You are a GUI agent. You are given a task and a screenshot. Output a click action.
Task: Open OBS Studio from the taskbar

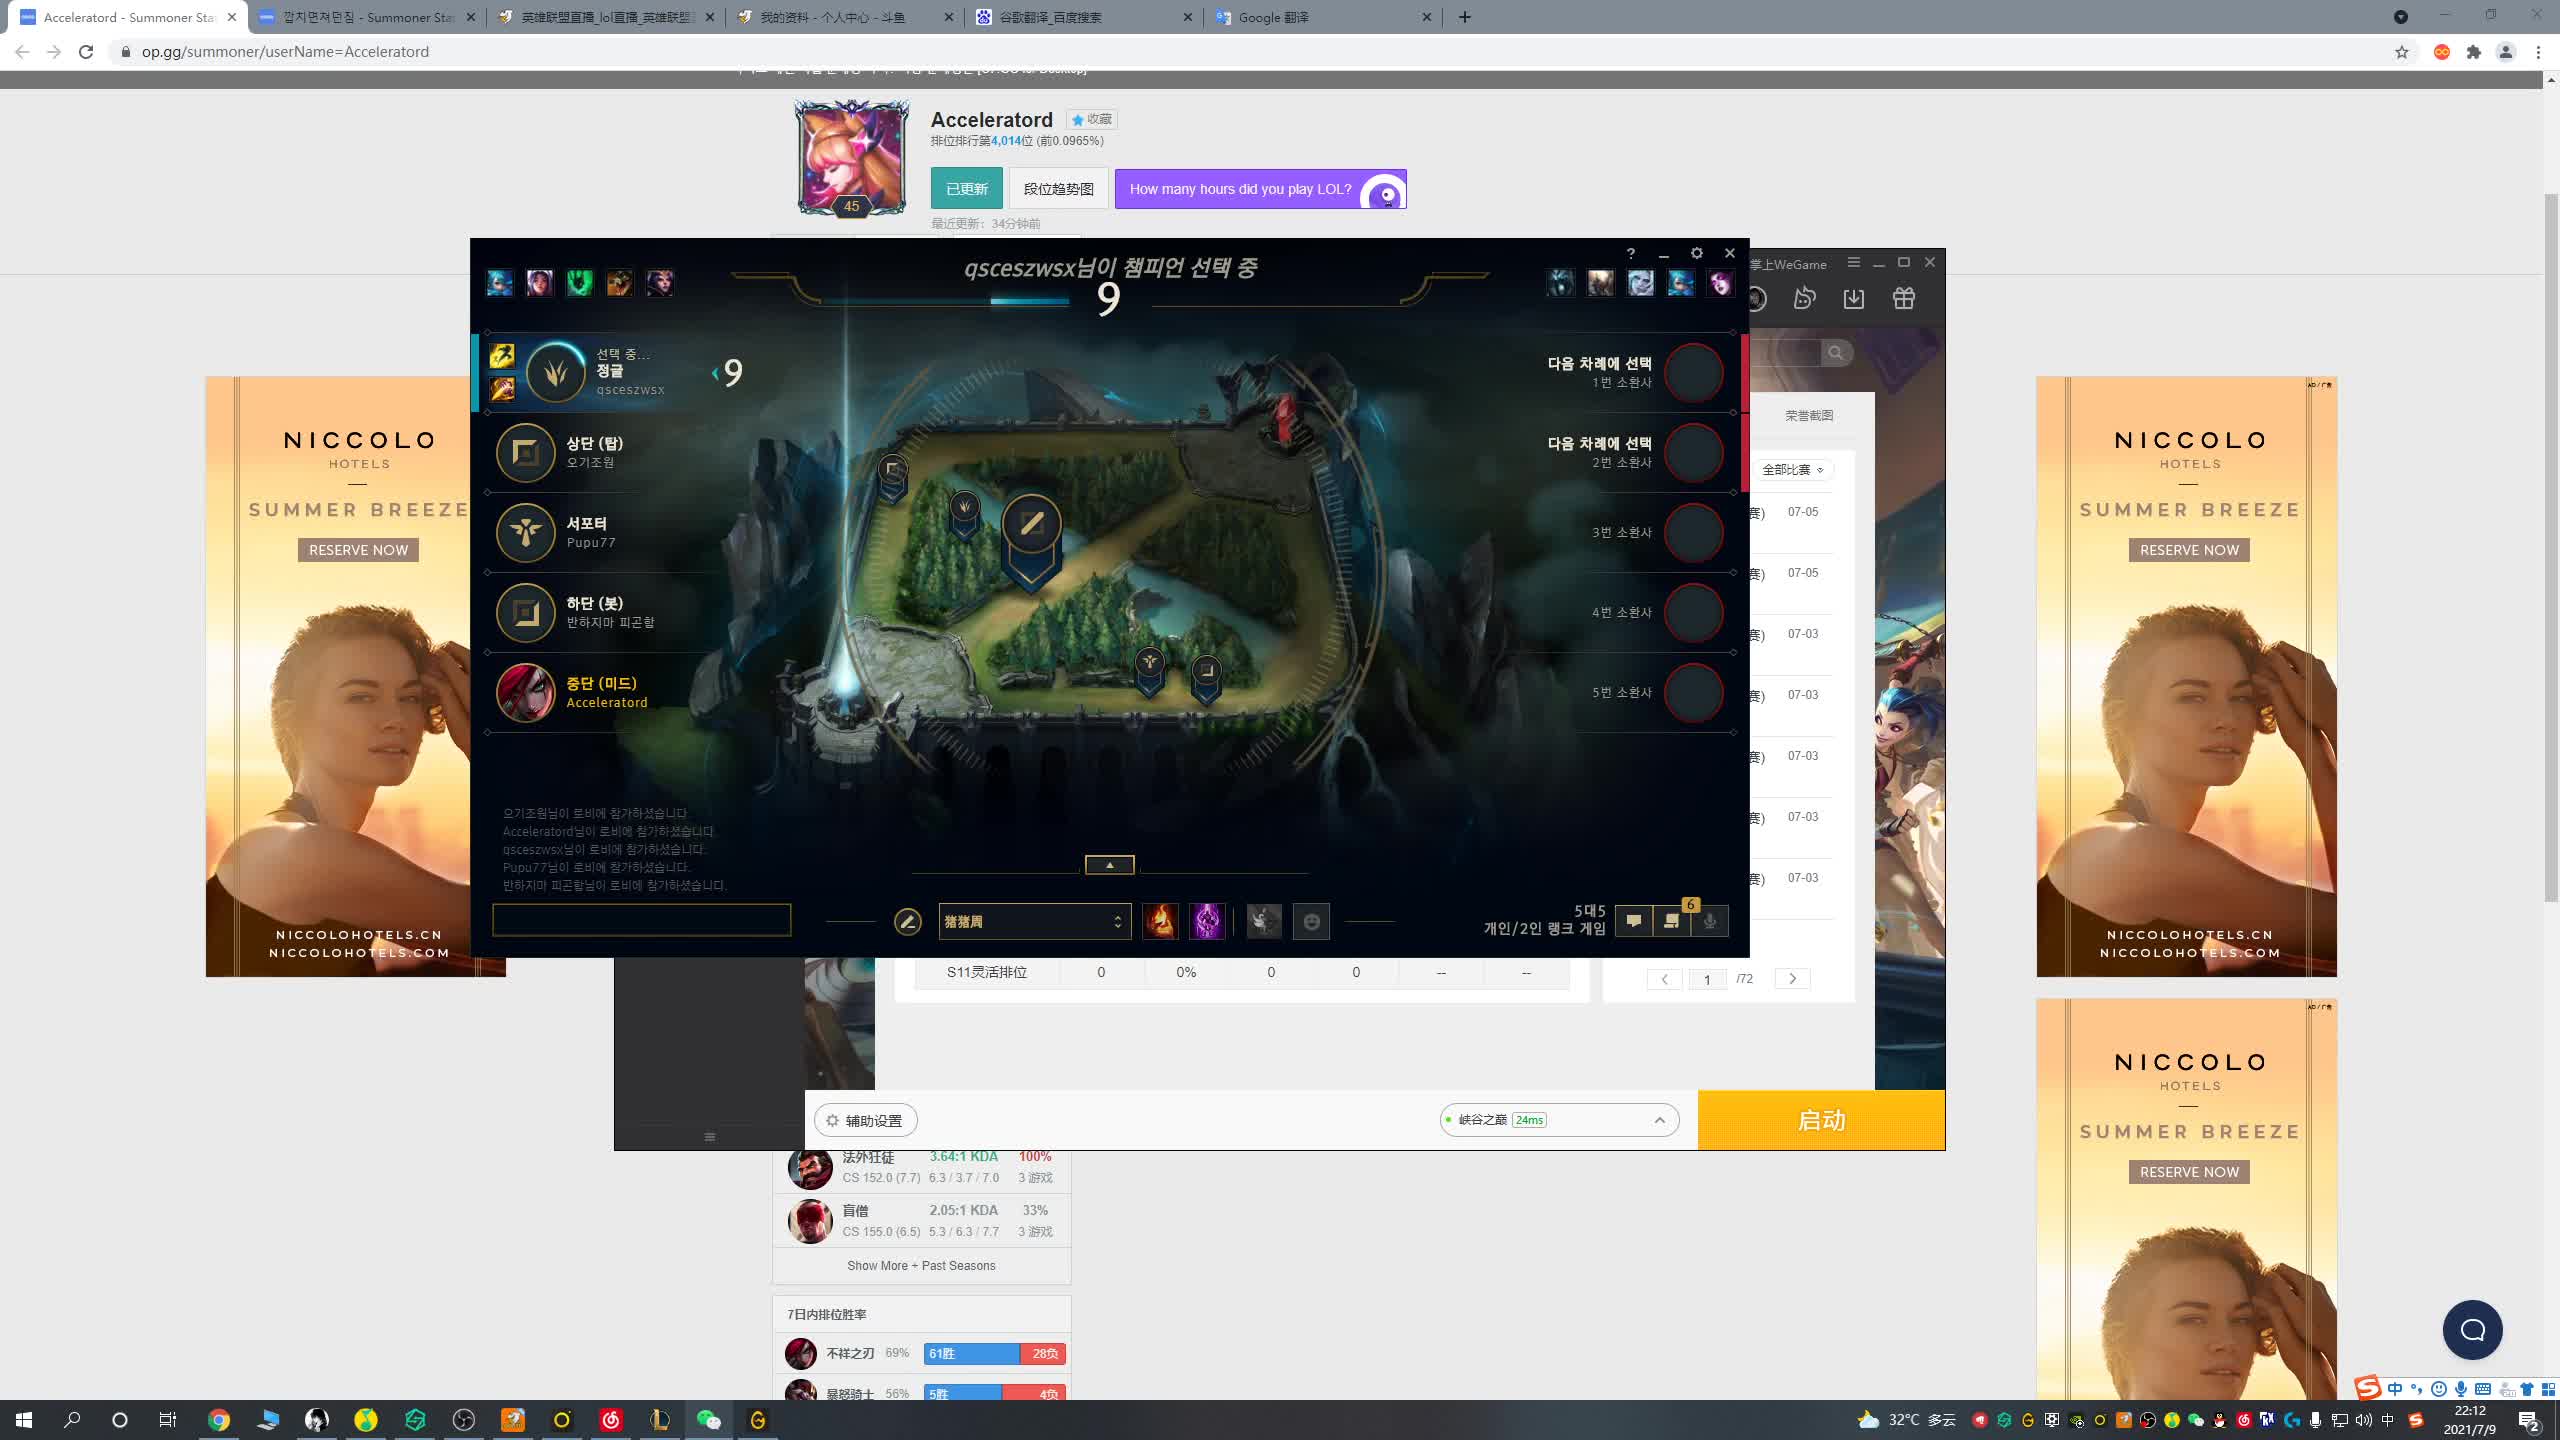coord(464,1420)
